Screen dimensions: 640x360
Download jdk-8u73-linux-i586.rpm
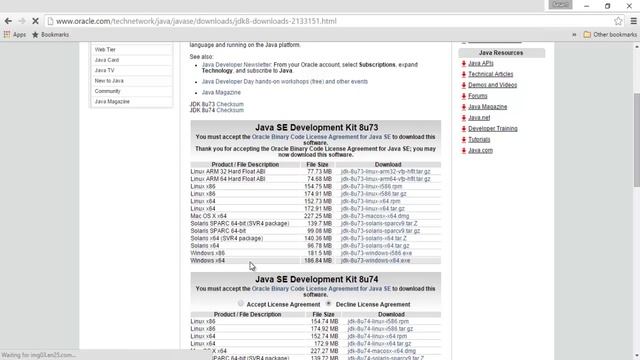(x=371, y=187)
